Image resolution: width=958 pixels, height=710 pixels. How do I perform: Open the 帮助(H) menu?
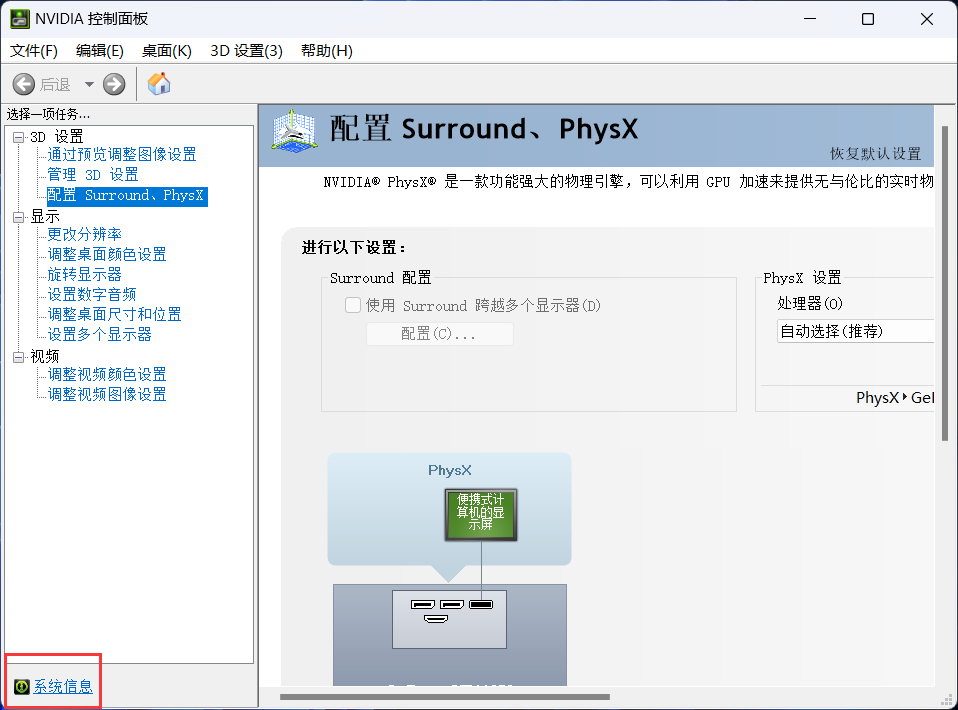tap(327, 51)
